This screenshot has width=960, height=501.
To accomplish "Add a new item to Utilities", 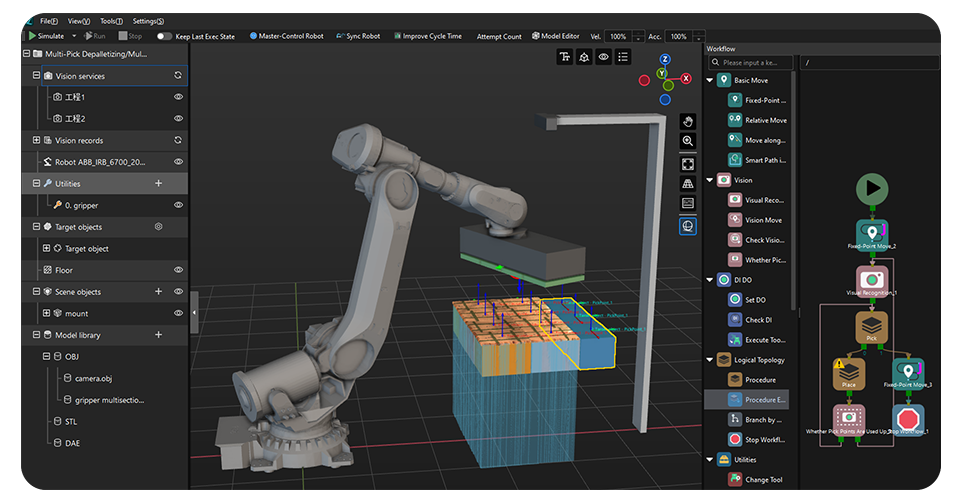I will 158,184.
